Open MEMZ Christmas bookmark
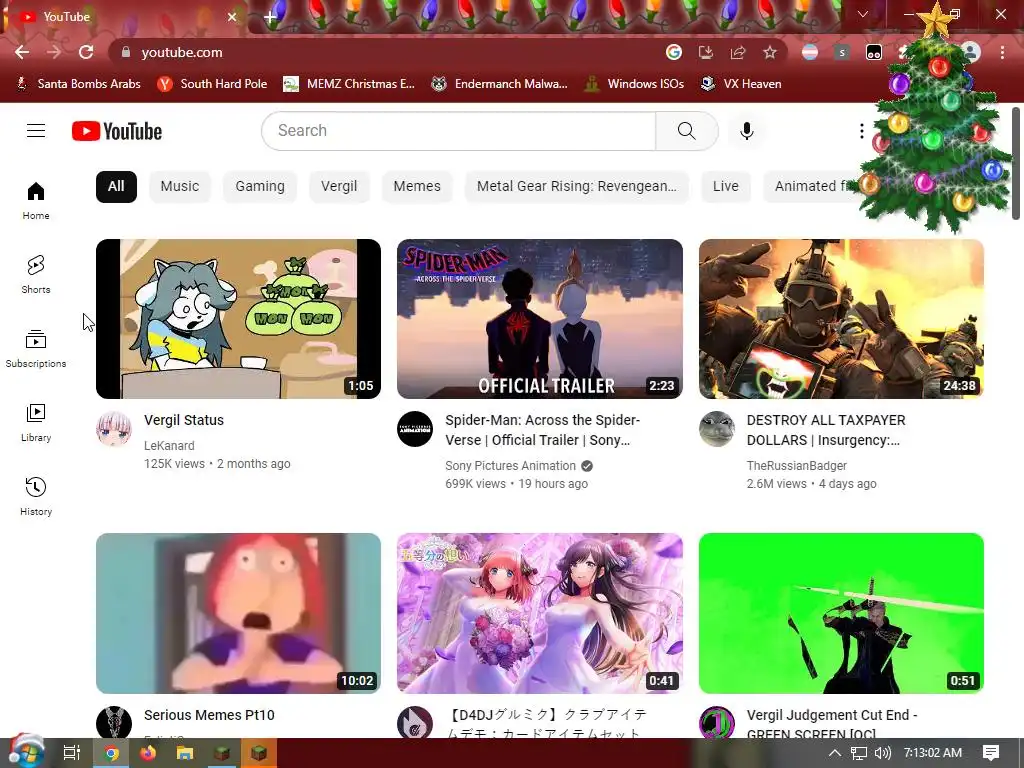This screenshot has height=768, width=1024. (349, 84)
